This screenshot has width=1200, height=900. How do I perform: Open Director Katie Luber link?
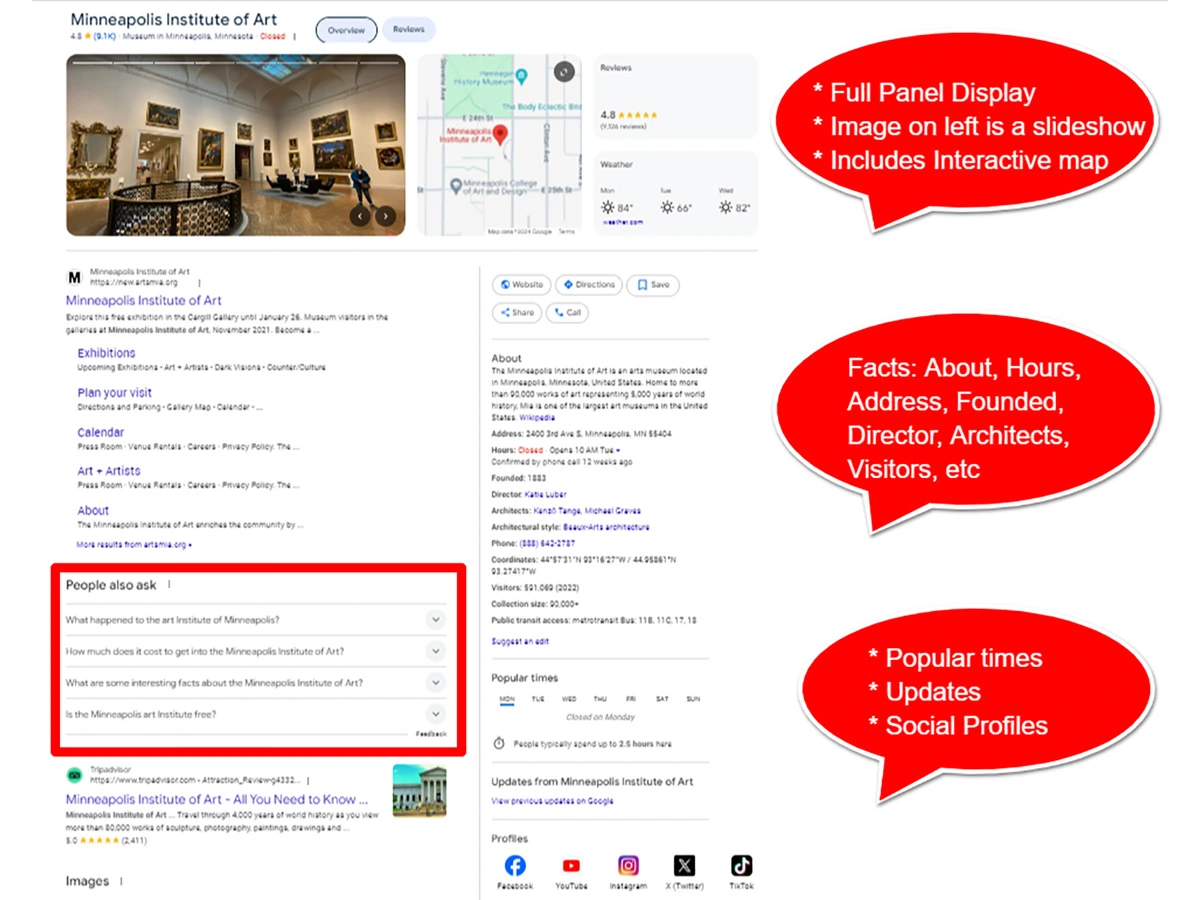click(546, 494)
